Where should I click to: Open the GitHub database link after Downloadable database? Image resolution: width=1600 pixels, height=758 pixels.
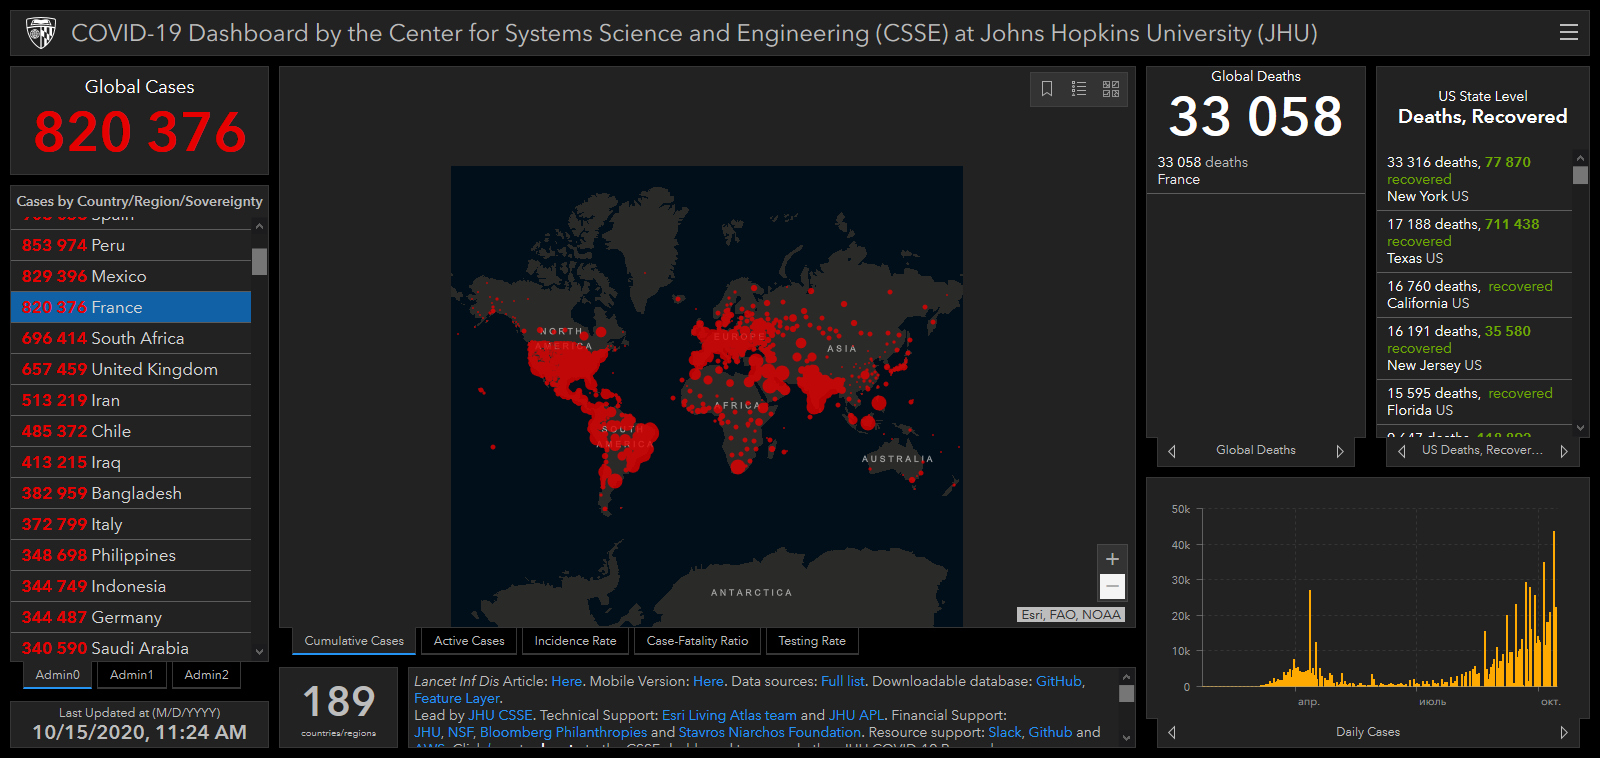[x=1059, y=681]
